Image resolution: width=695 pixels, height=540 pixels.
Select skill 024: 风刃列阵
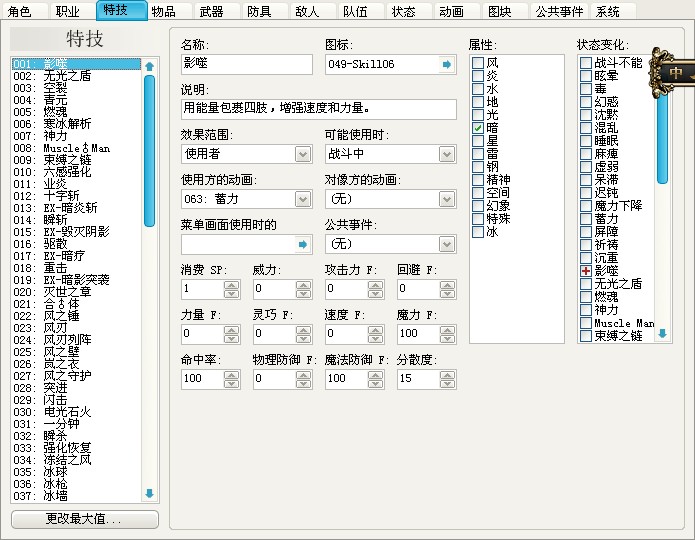click(76, 340)
